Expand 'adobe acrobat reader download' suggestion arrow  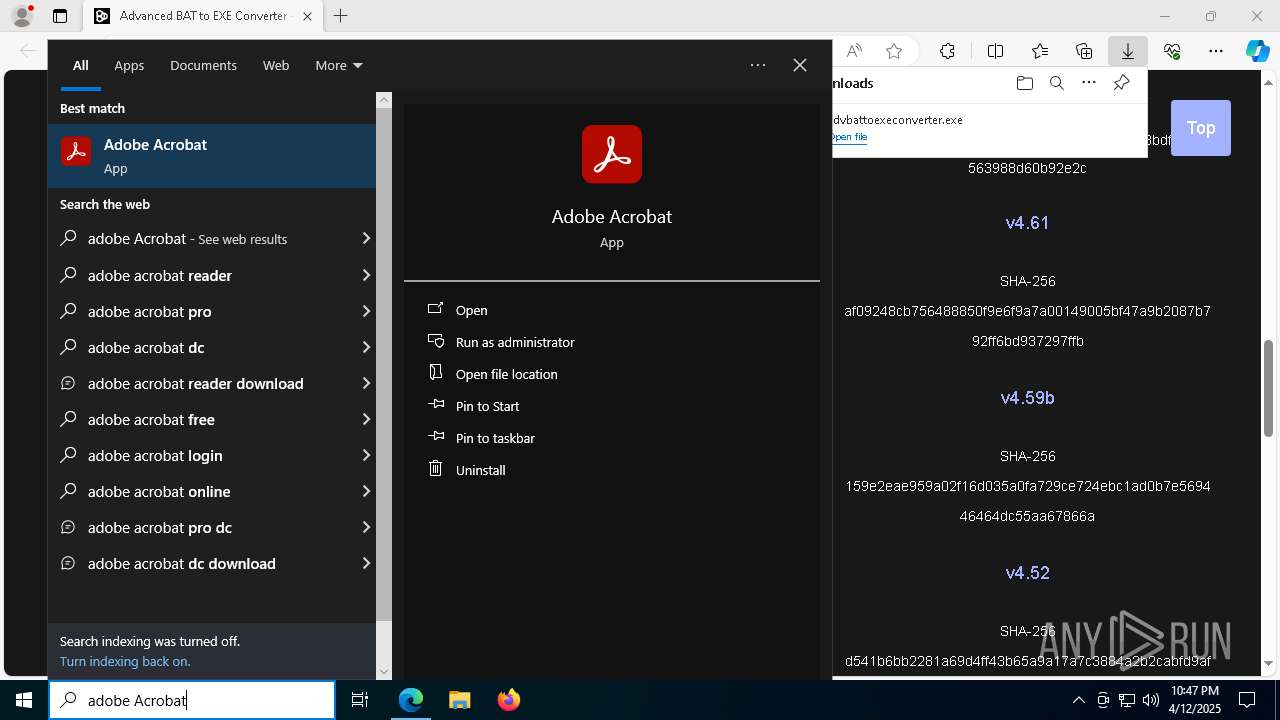[x=366, y=383]
